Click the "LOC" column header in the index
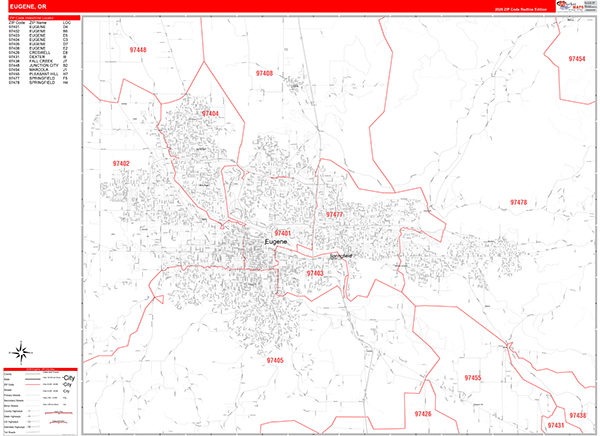600x436 pixels. coord(66,23)
